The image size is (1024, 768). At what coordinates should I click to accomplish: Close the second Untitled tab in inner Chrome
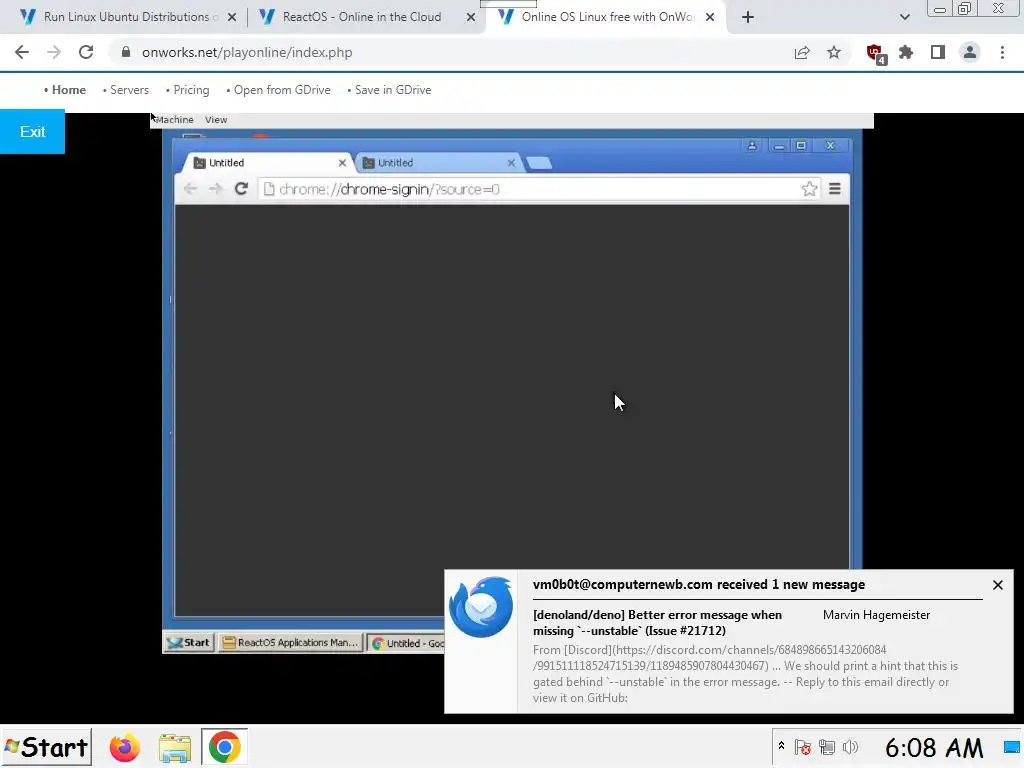(x=511, y=163)
